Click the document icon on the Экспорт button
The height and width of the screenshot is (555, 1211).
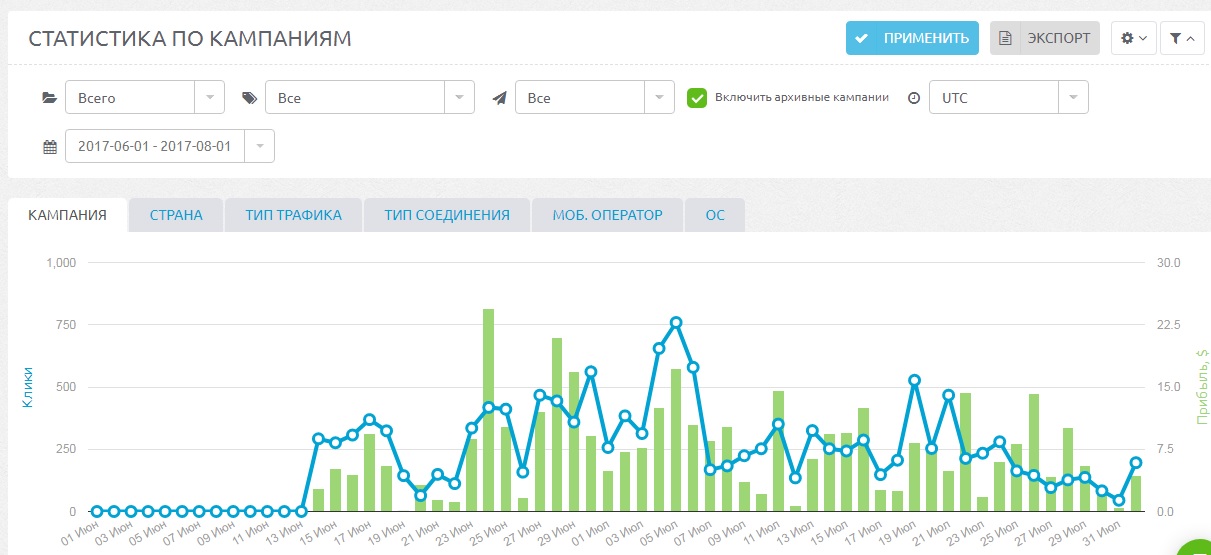tap(1005, 38)
